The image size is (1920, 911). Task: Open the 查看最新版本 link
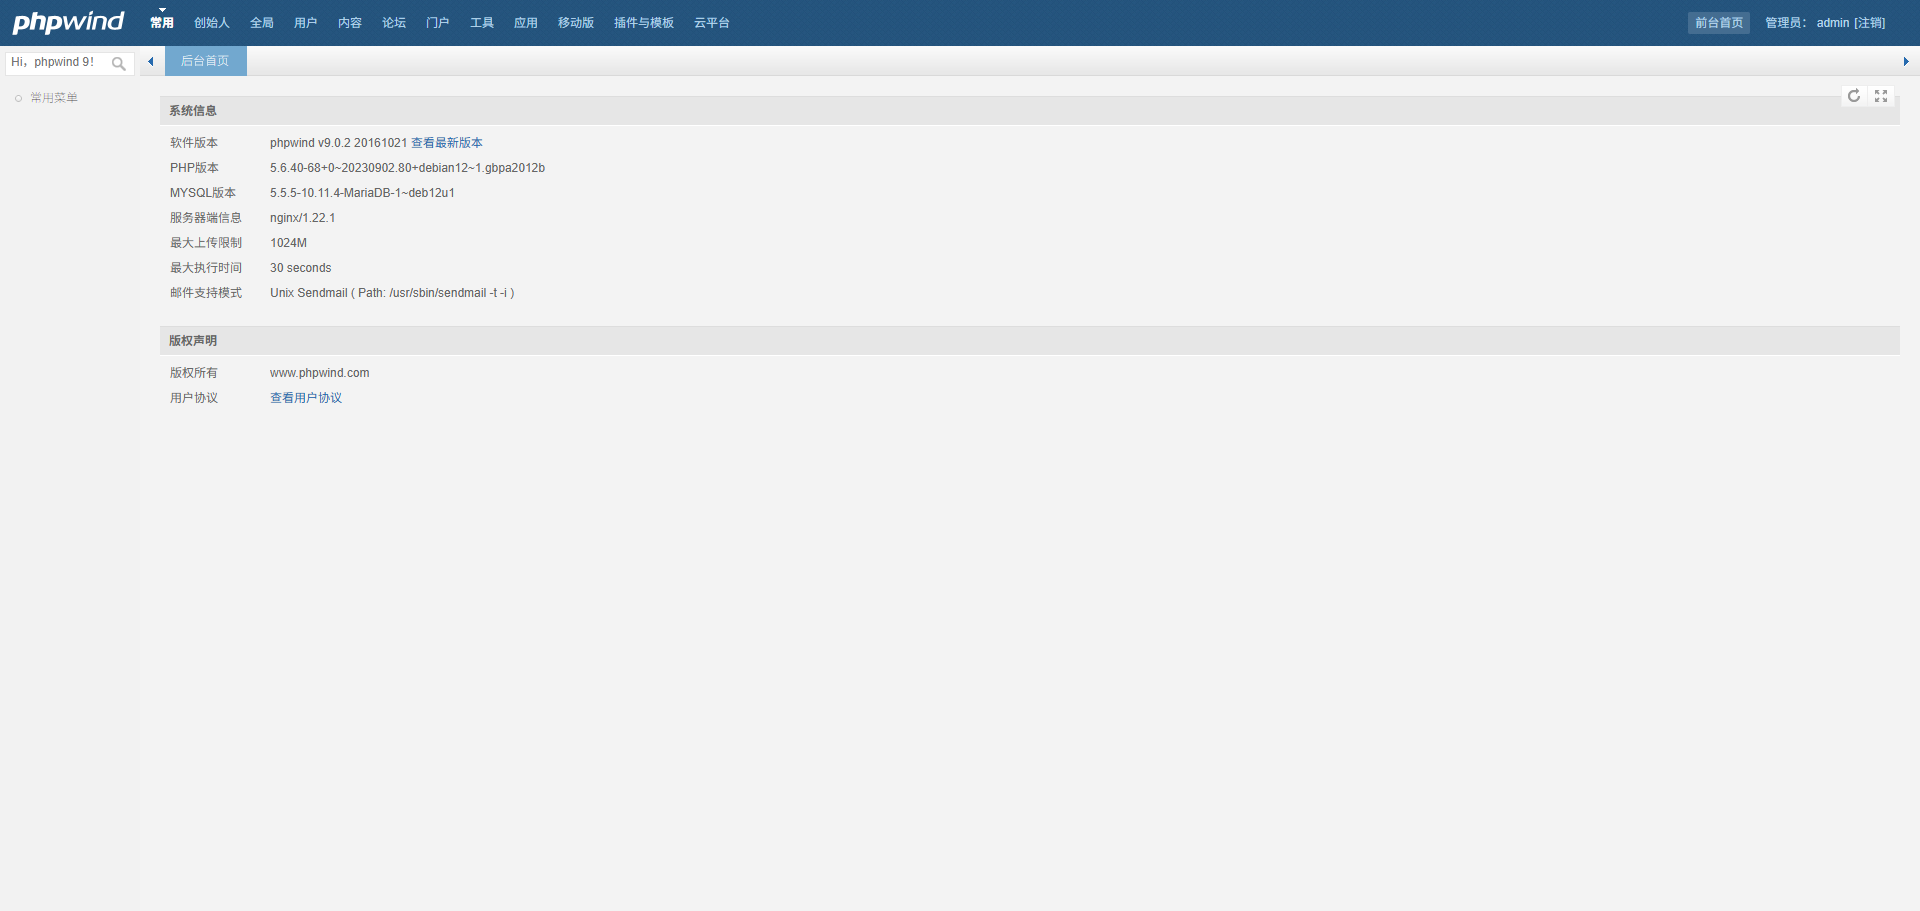[x=447, y=143]
